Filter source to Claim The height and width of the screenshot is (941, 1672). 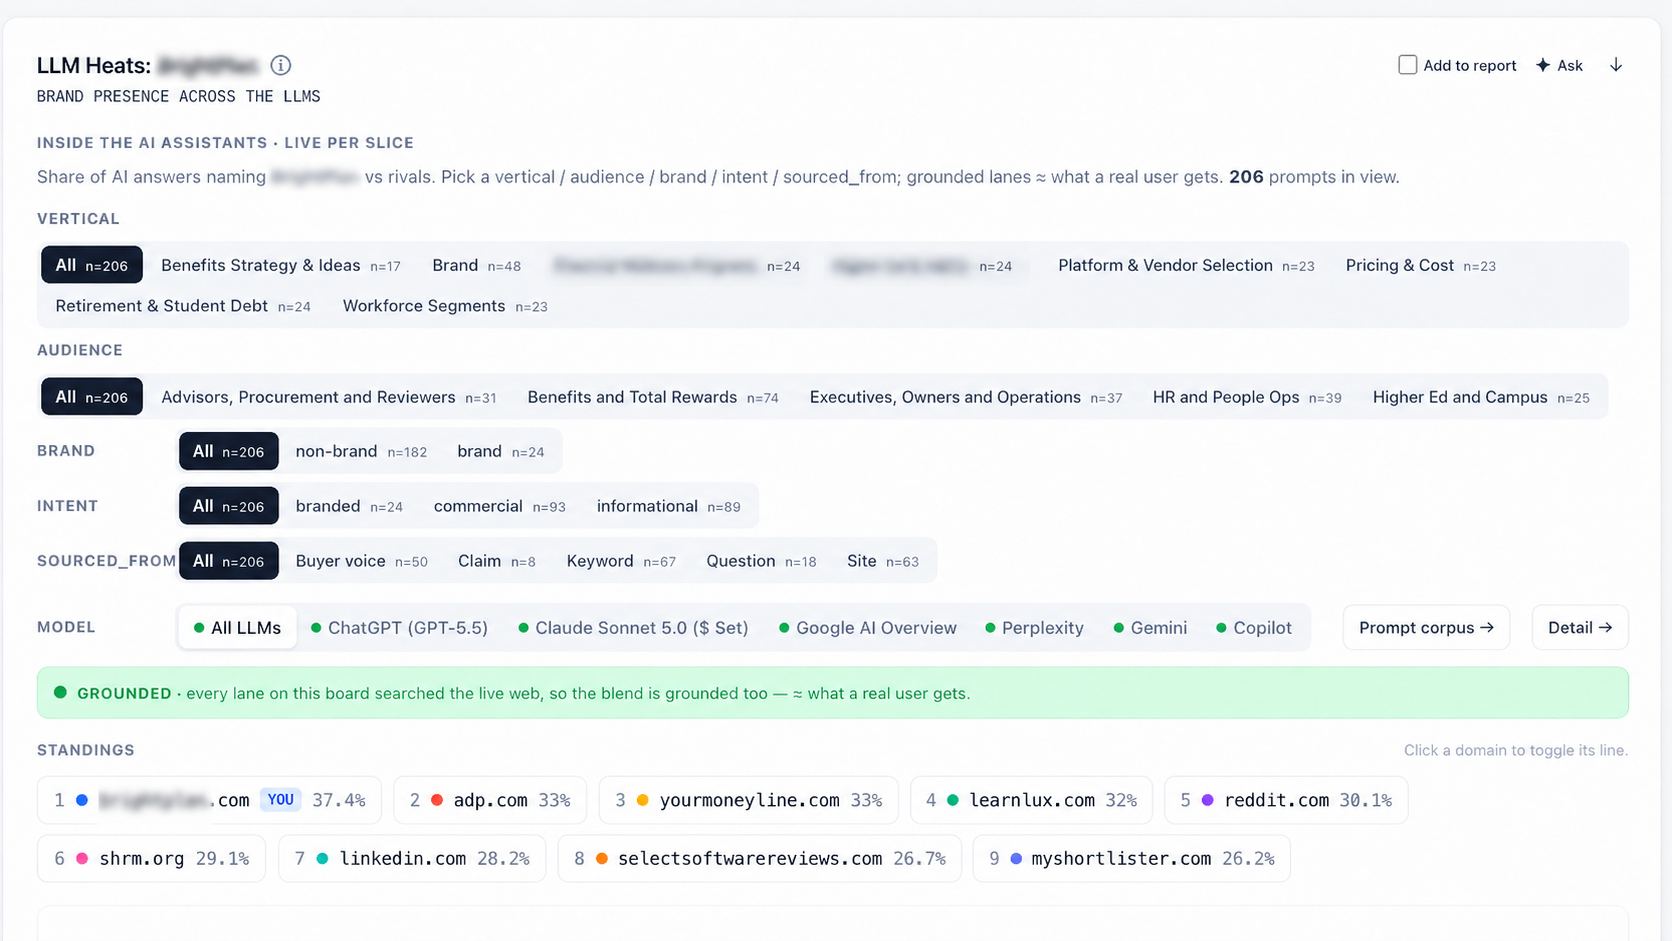click(496, 561)
